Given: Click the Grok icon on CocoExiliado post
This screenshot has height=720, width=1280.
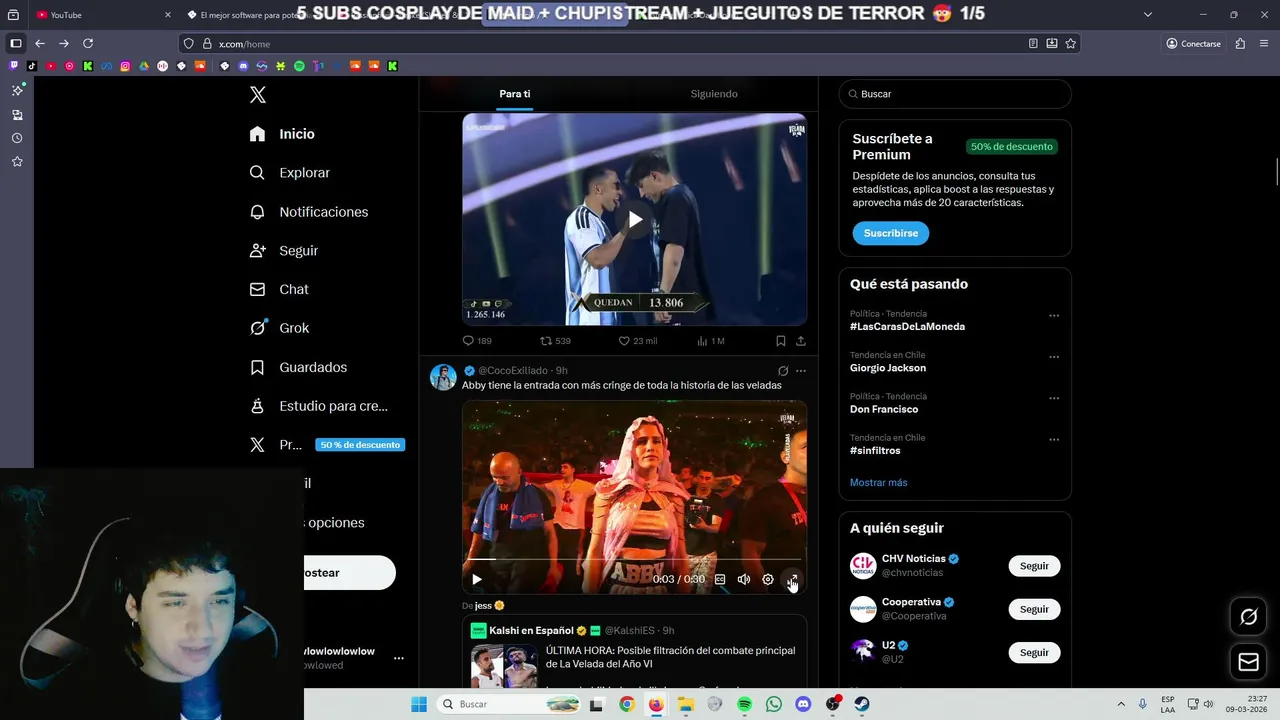Looking at the screenshot, I should [783, 371].
